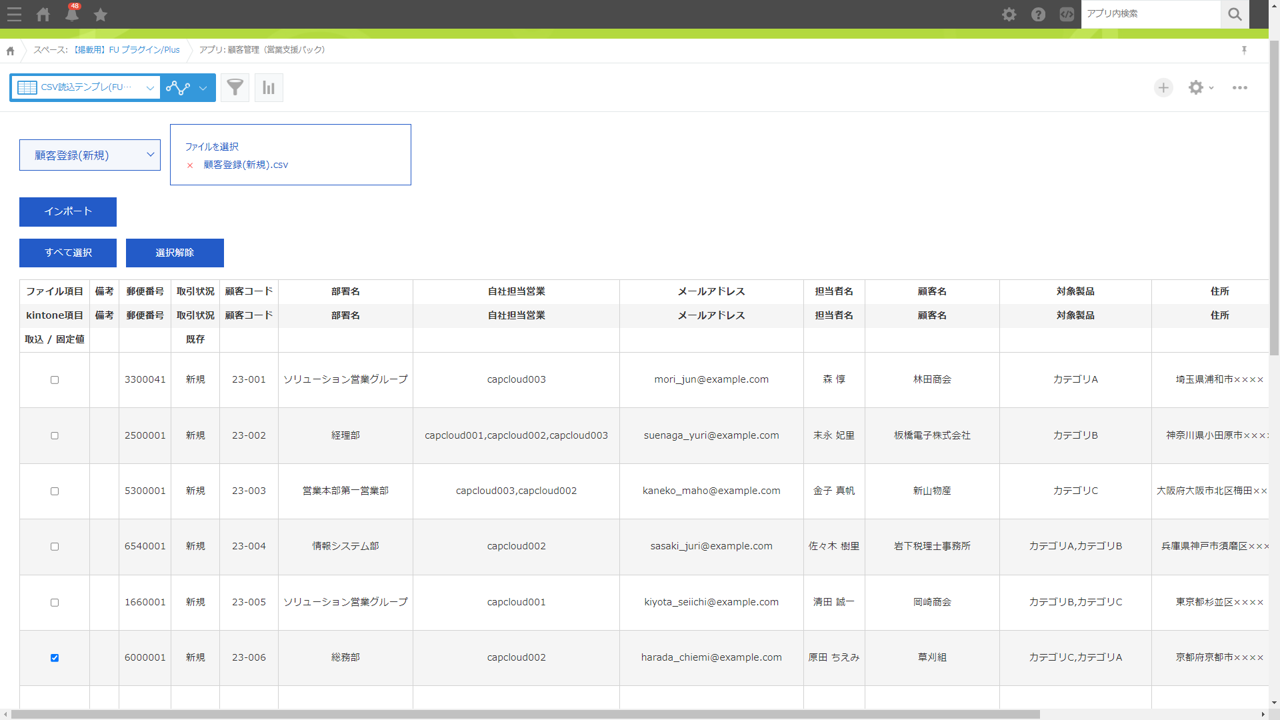The image size is (1280, 720).
Task: Open notifications bell with badge
Action: [x=72, y=13]
